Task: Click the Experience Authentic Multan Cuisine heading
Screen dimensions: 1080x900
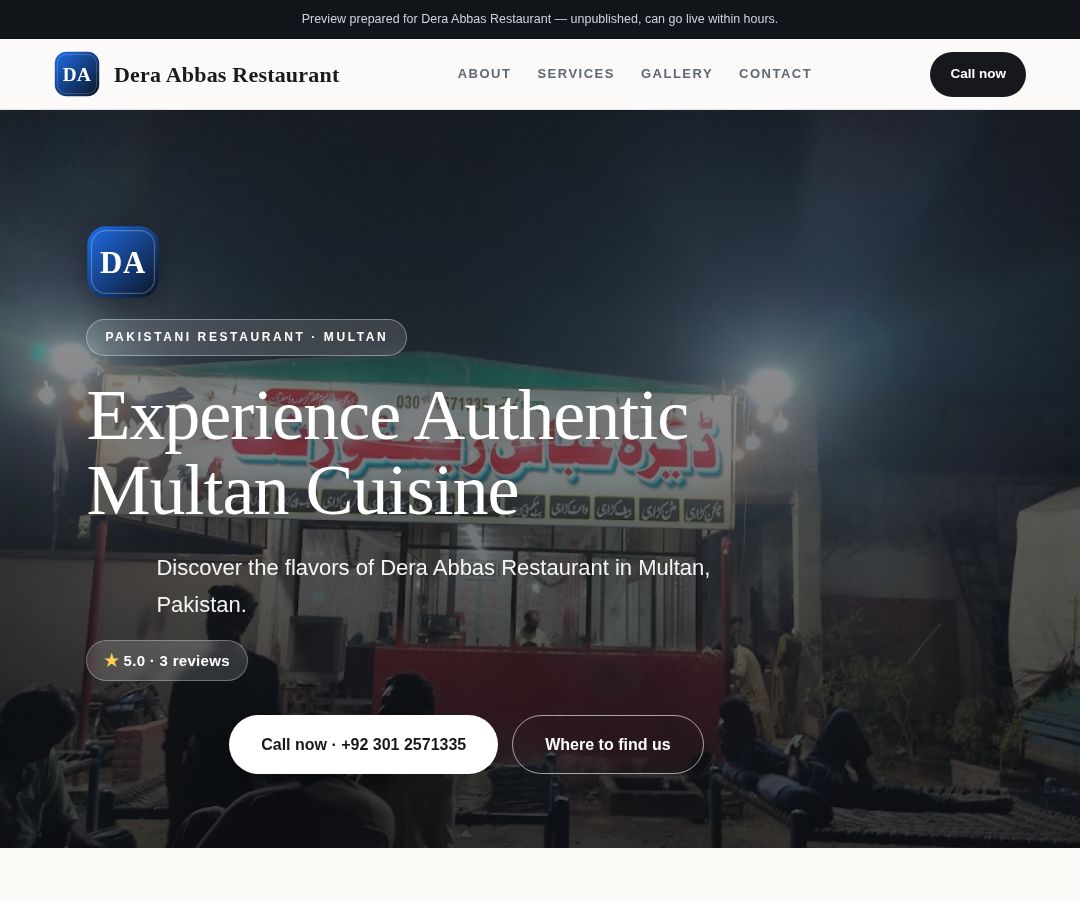Action: pos(388,453)
